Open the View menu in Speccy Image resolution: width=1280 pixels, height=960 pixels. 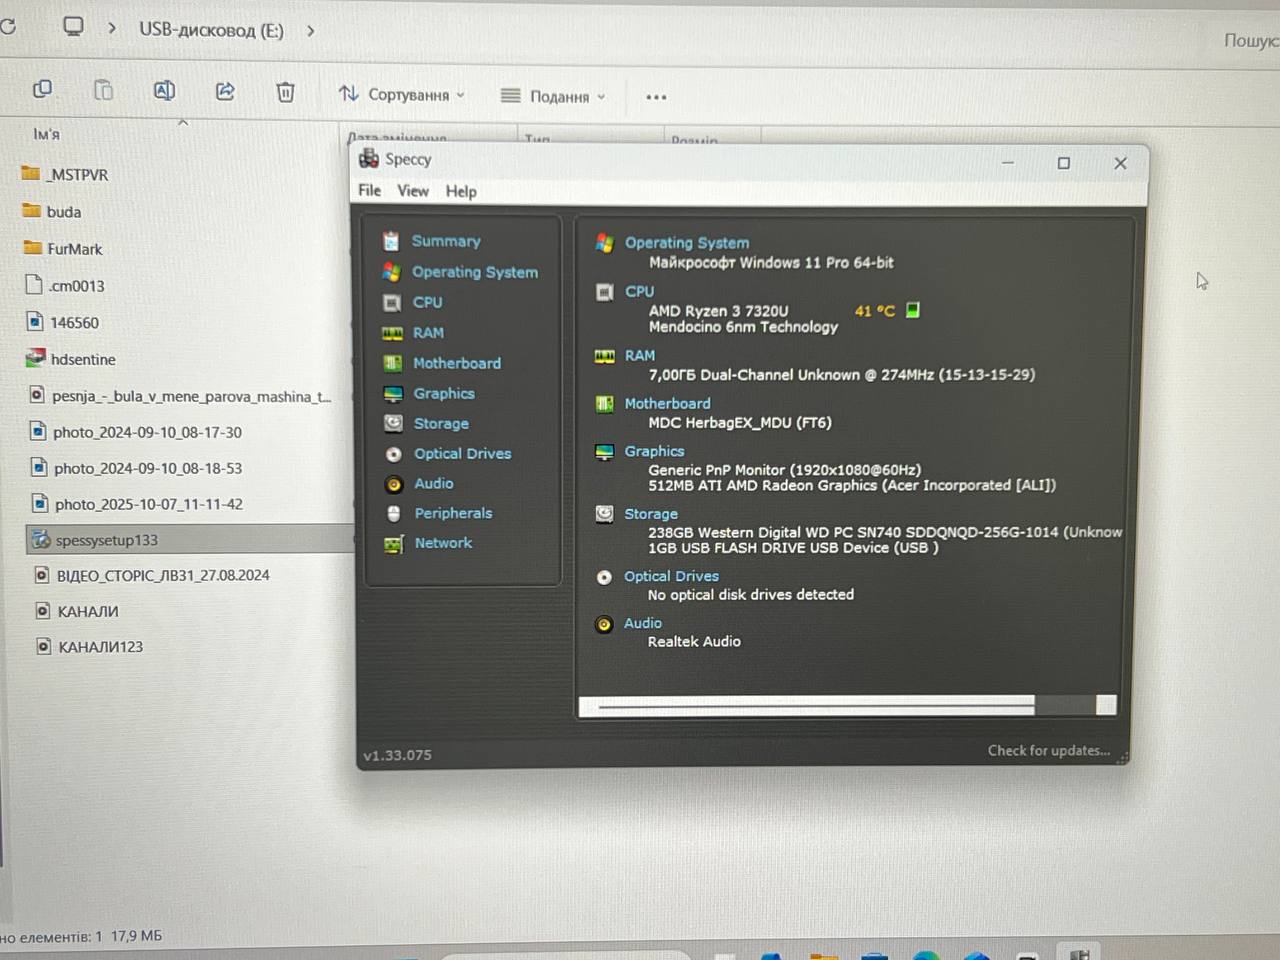point(412,190)
